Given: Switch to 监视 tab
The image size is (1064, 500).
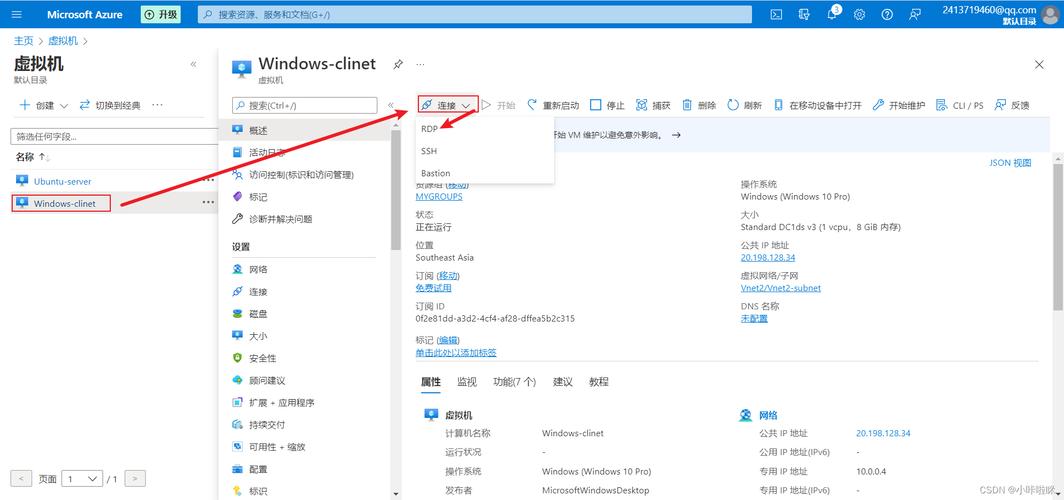Looking at the screenshot, I should [x=467, y=382].
